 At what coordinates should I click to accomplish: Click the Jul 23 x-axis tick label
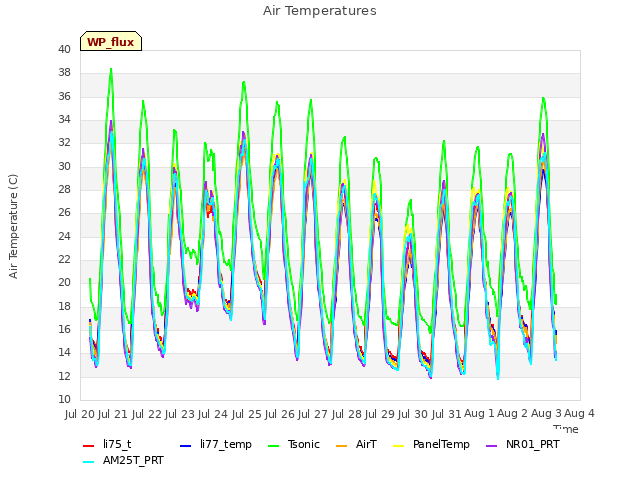point(180,414)
